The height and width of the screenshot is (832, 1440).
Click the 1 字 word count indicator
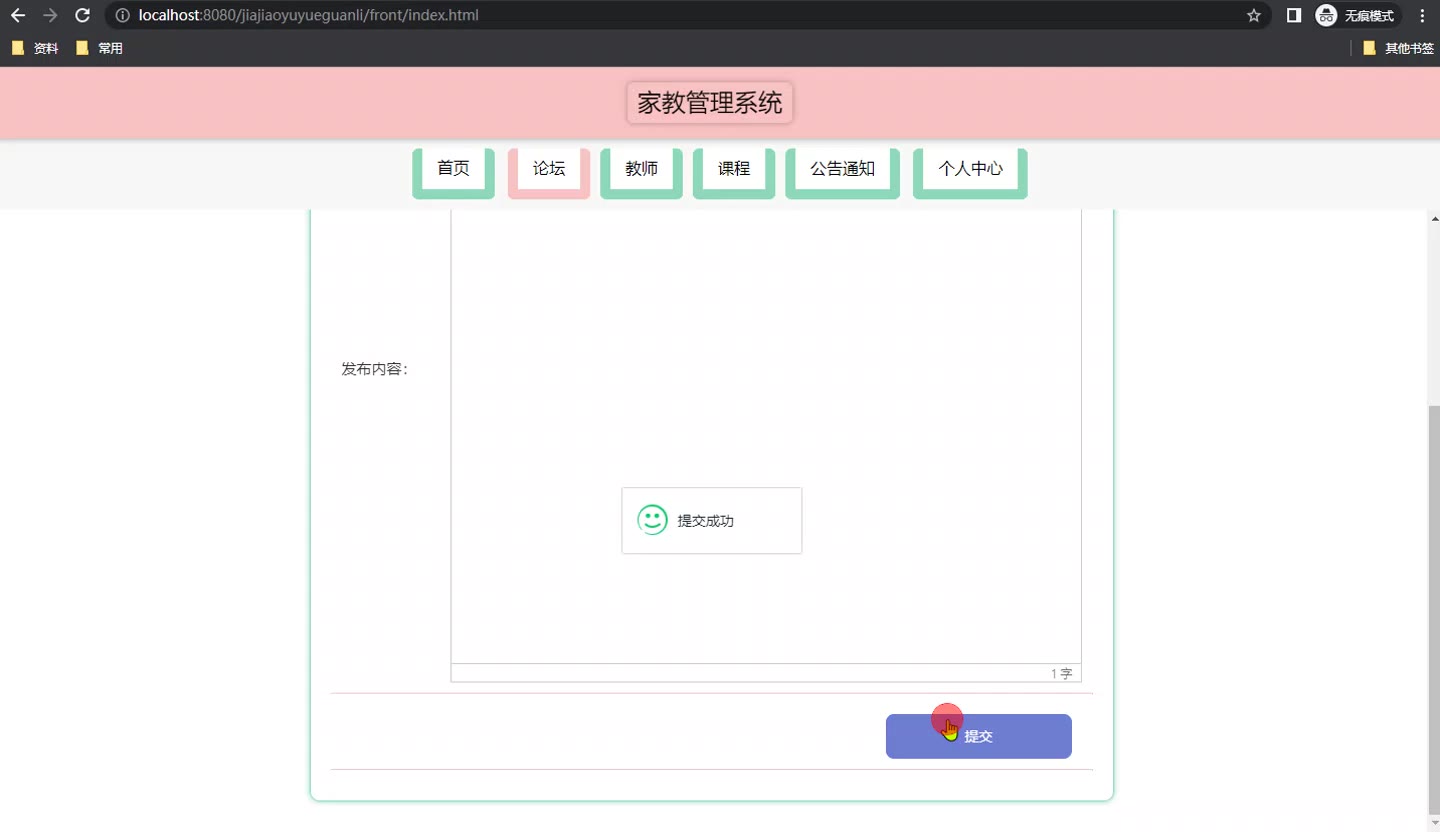pos(1061,674)
